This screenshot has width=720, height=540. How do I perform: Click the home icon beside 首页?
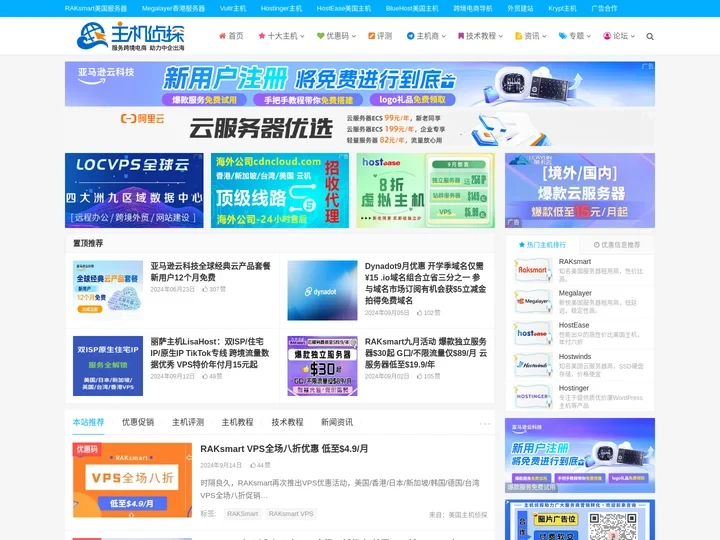tap(222, 36)
